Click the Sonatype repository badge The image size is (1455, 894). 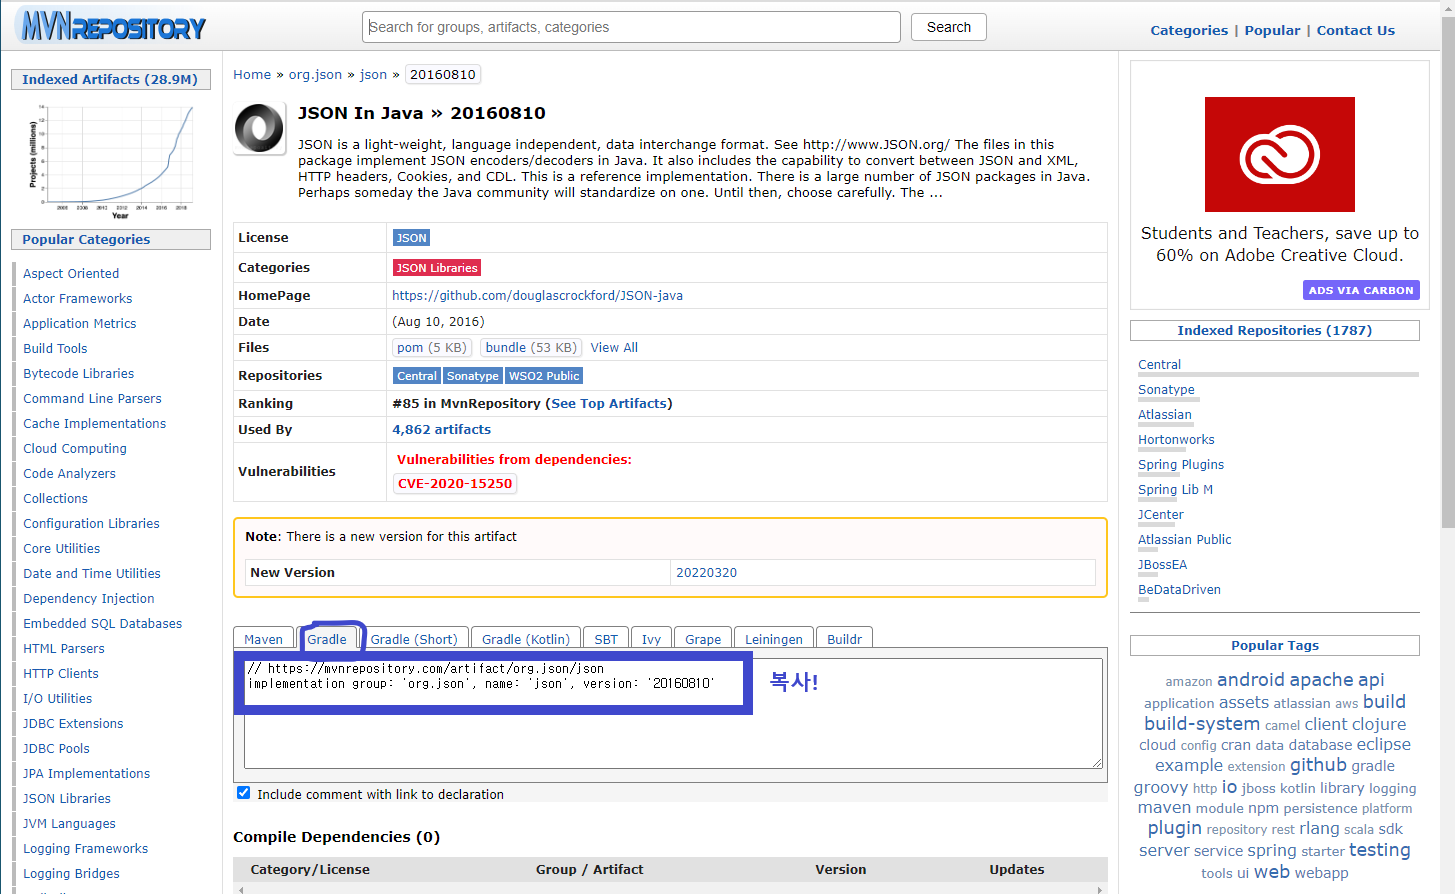(x=472, y=376)
